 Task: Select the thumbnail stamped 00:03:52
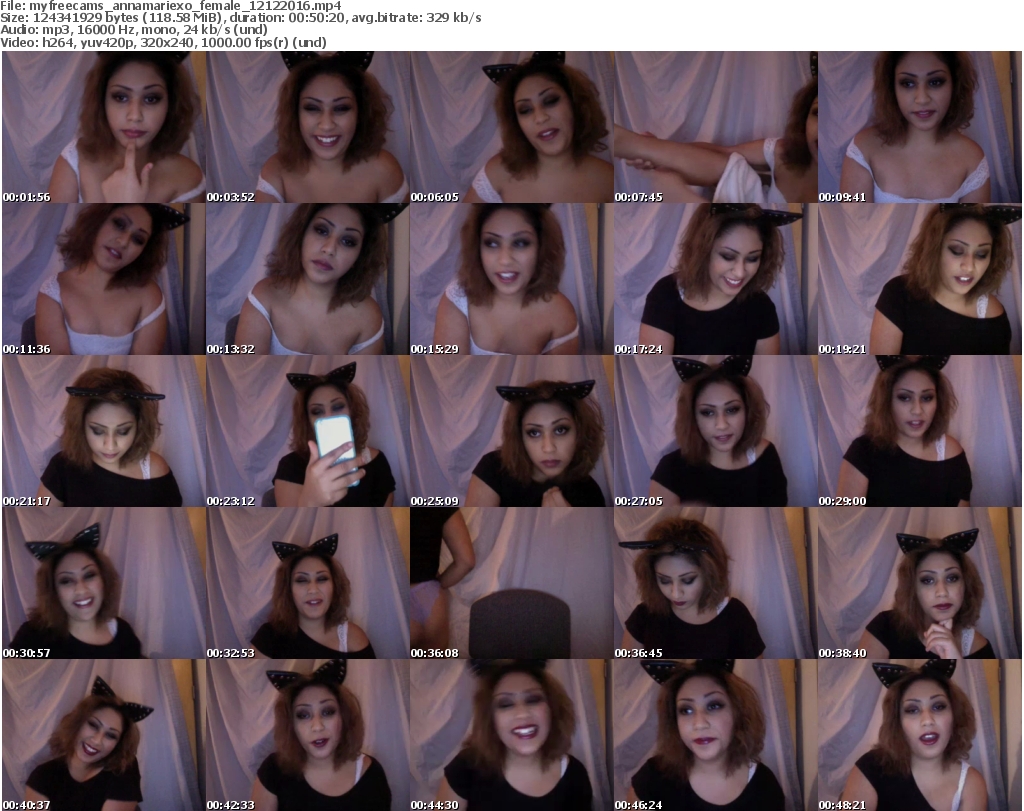tap(308, 127)
